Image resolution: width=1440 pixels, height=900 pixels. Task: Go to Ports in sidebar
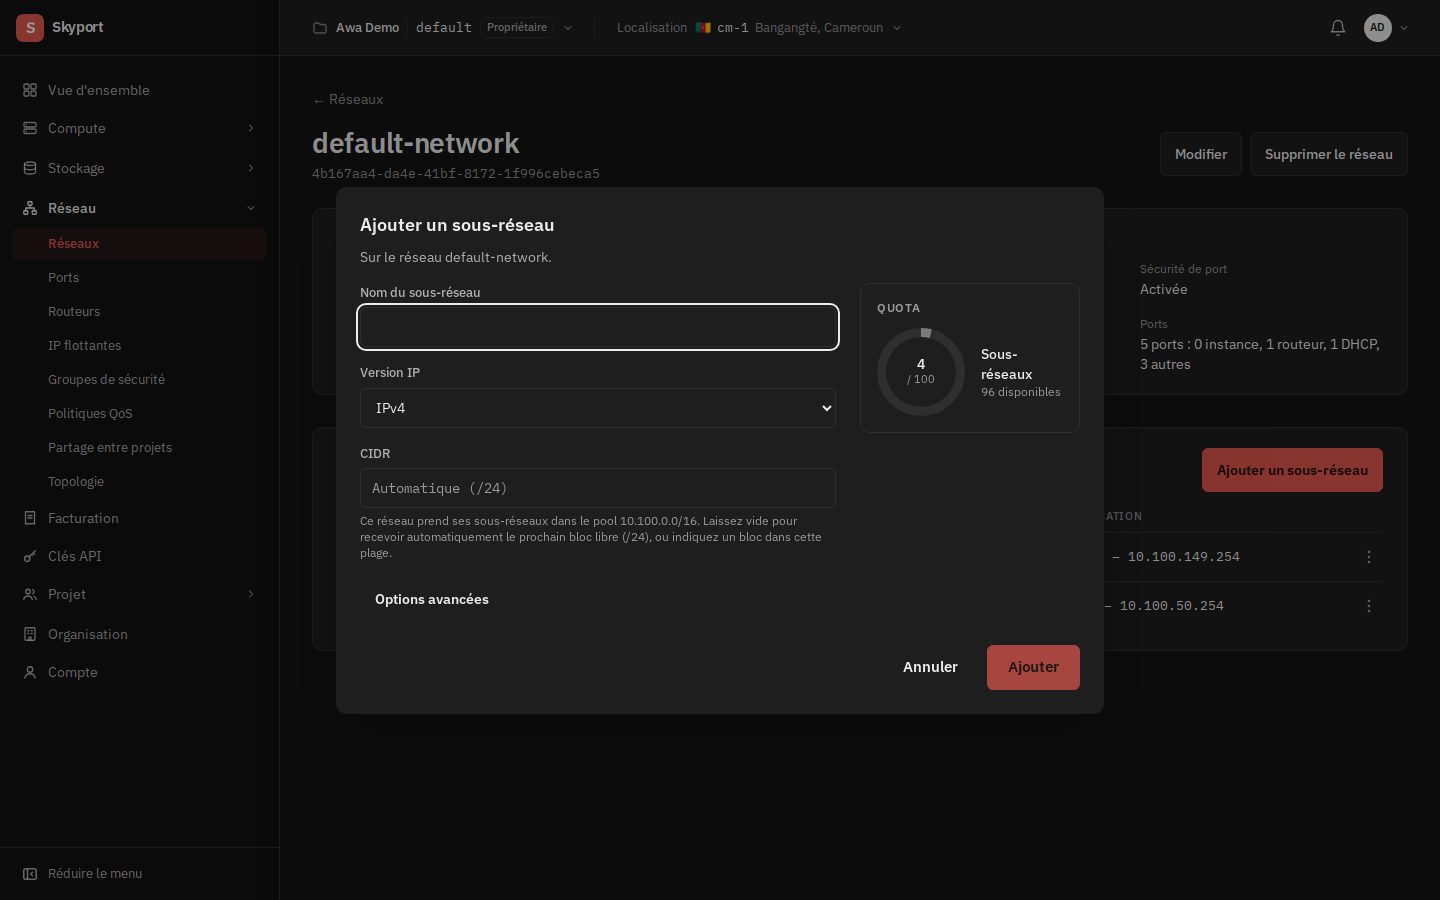coord(63,277)
